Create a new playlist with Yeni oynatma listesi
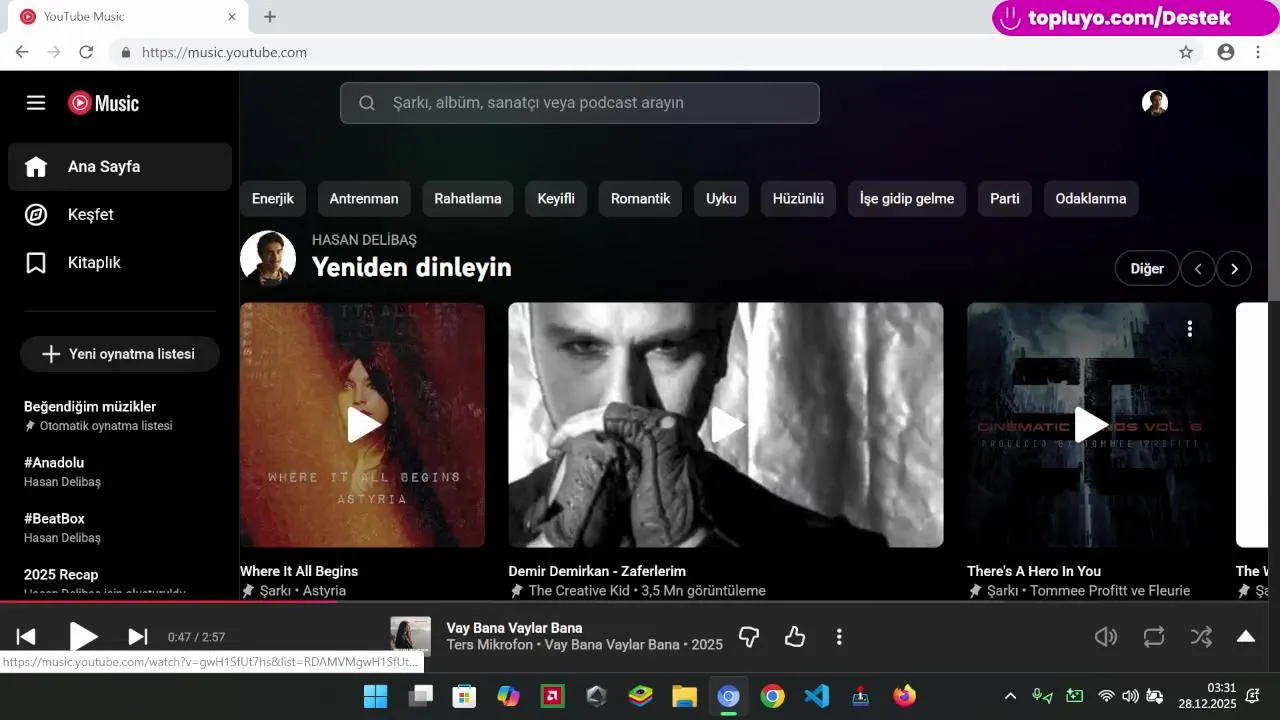This screenshot has width=1280, height=720. (119, 354)
